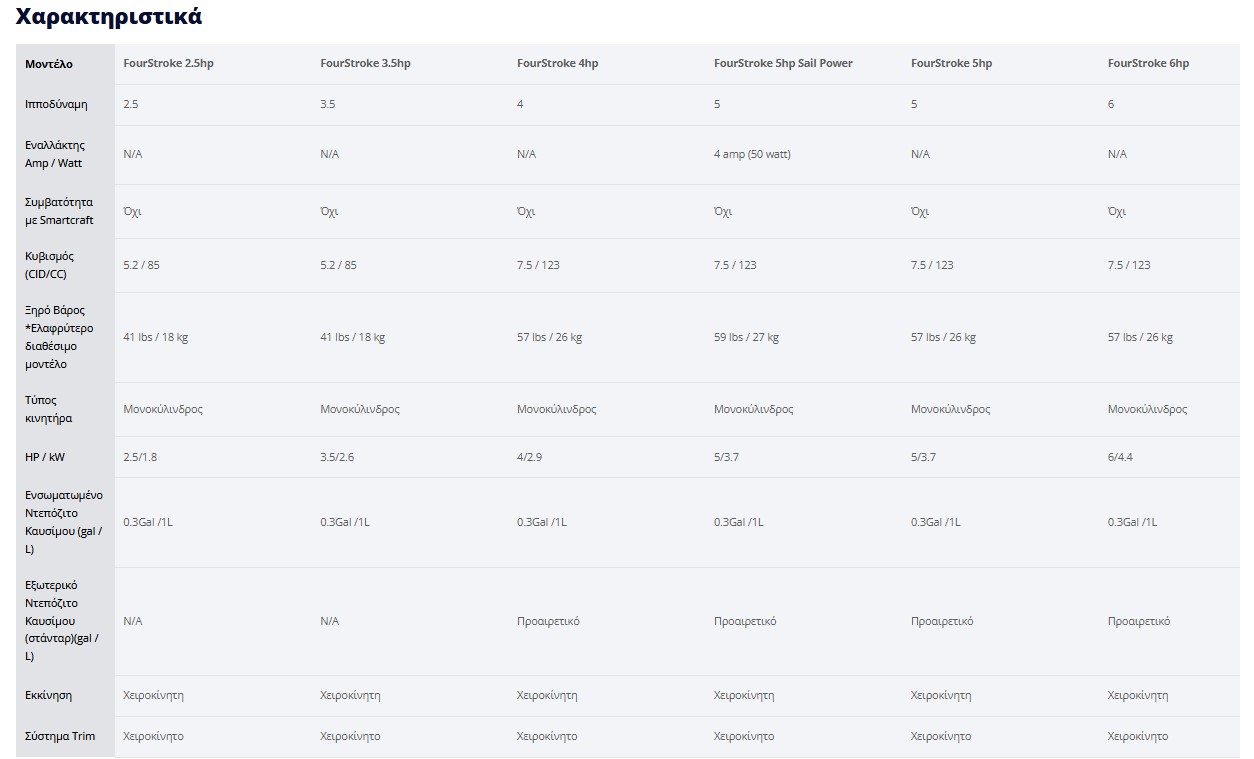Click the Συμβατότητα με Smartcraft row label

(59, 211)
